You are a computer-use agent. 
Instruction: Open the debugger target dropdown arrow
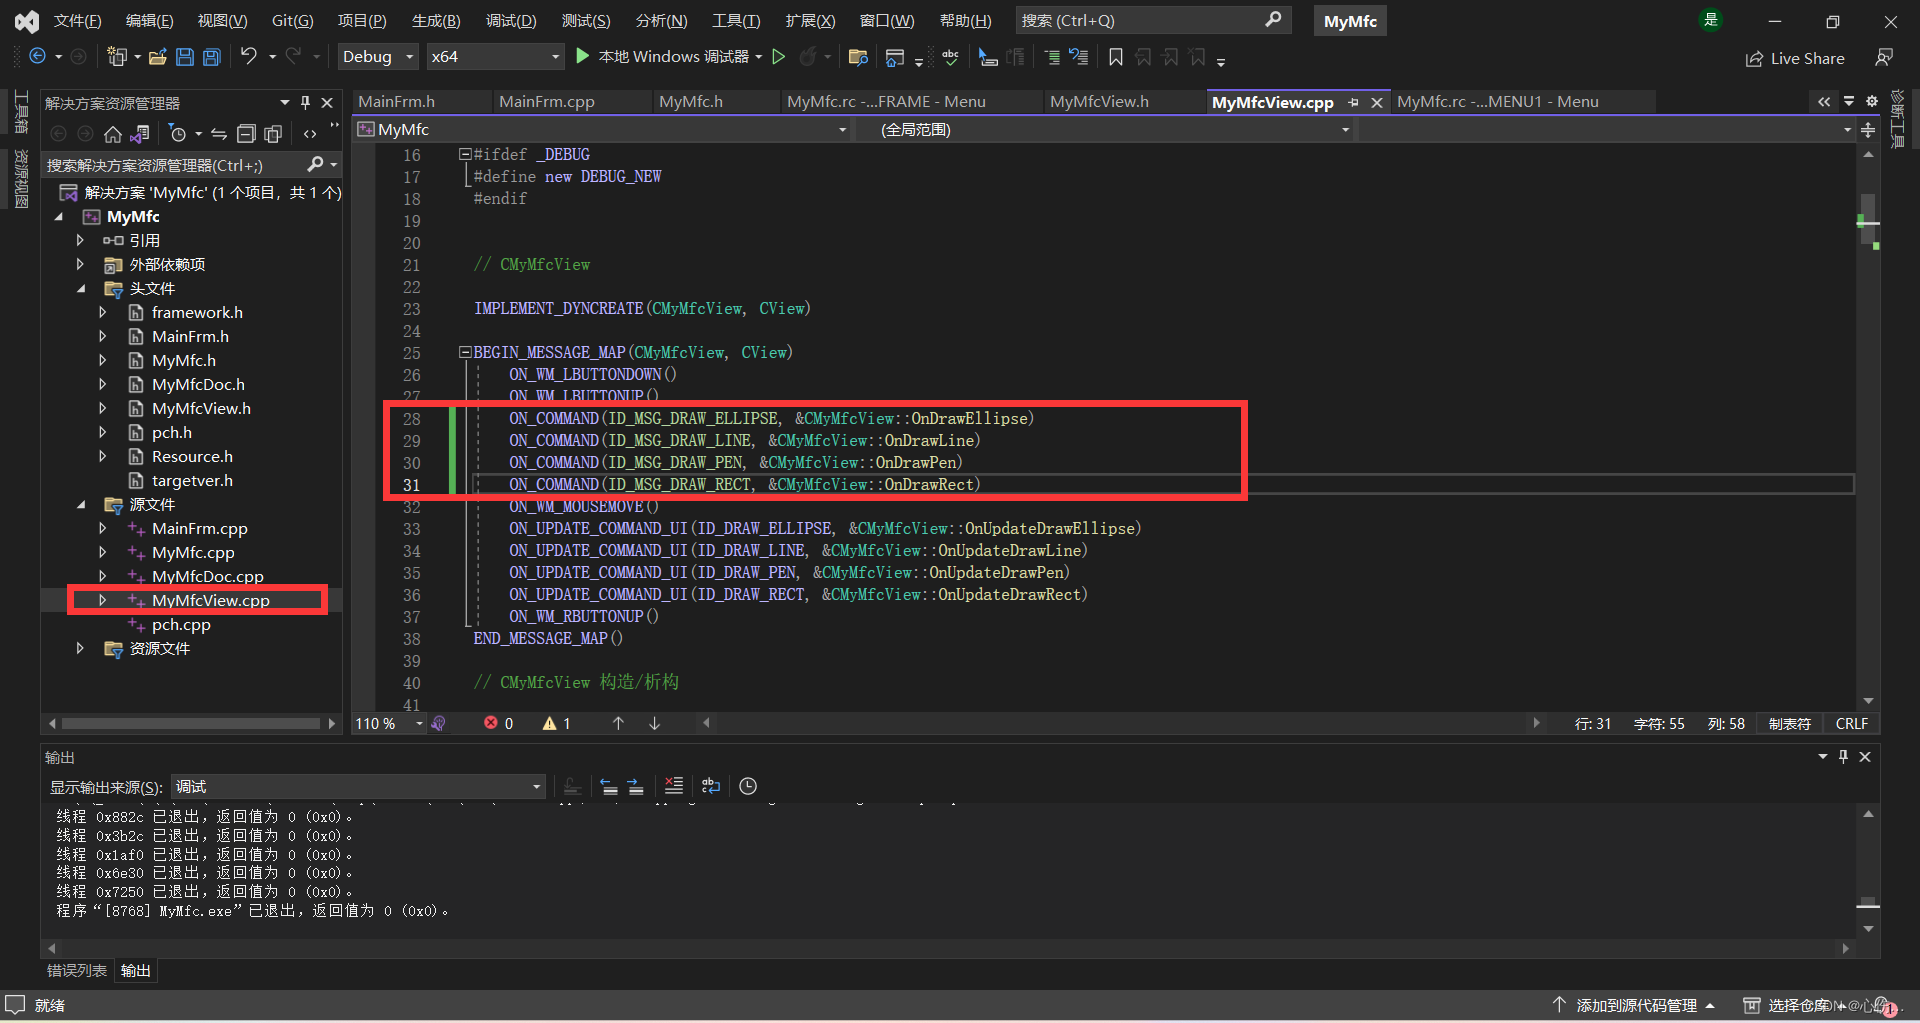(759, 57)
